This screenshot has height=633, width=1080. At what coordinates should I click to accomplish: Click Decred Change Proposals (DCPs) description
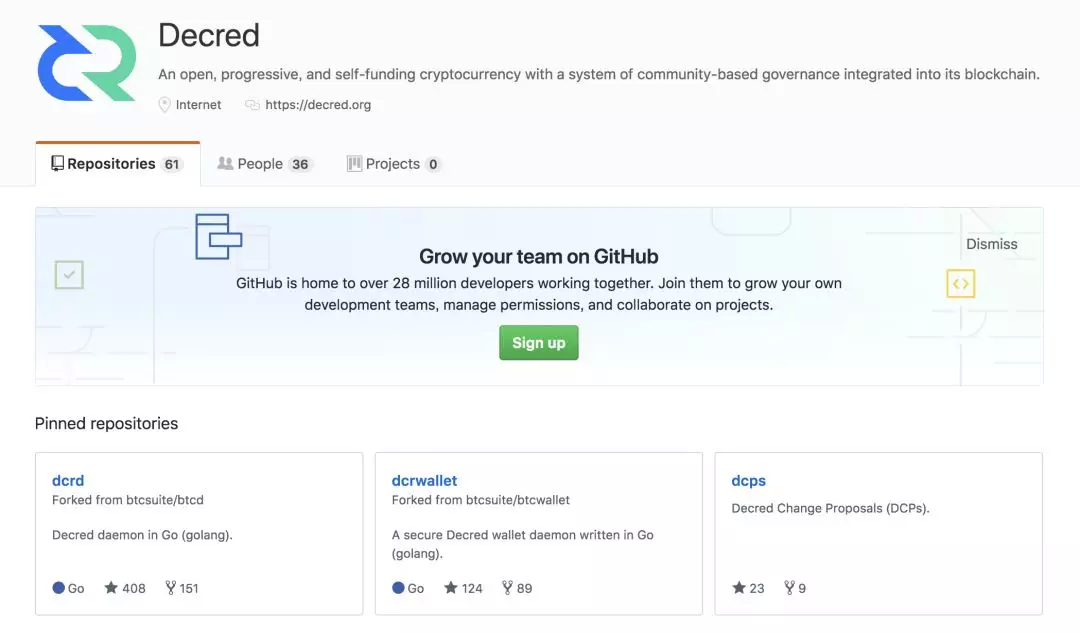(x=830, y=508)
